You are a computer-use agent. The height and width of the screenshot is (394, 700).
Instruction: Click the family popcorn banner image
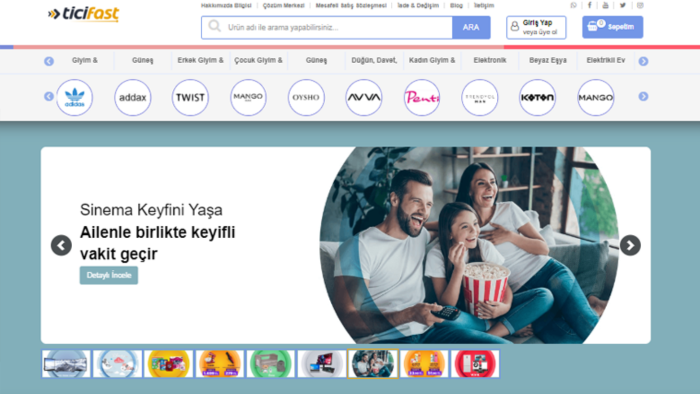coord(469,245)
